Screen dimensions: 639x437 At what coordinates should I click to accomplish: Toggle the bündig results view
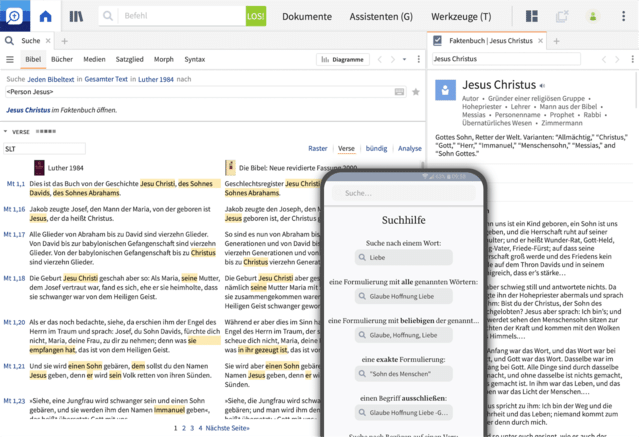pyautogui.click(x=376, y=148)
